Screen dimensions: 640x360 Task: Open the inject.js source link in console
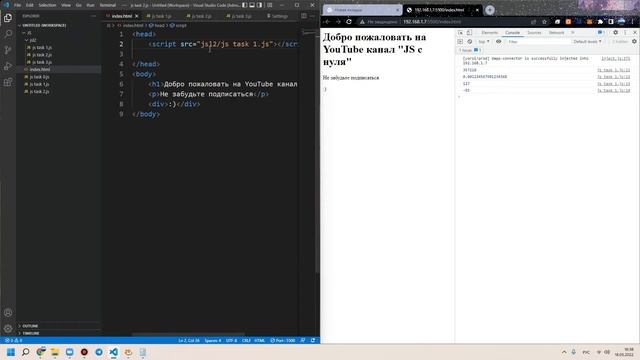616,59
